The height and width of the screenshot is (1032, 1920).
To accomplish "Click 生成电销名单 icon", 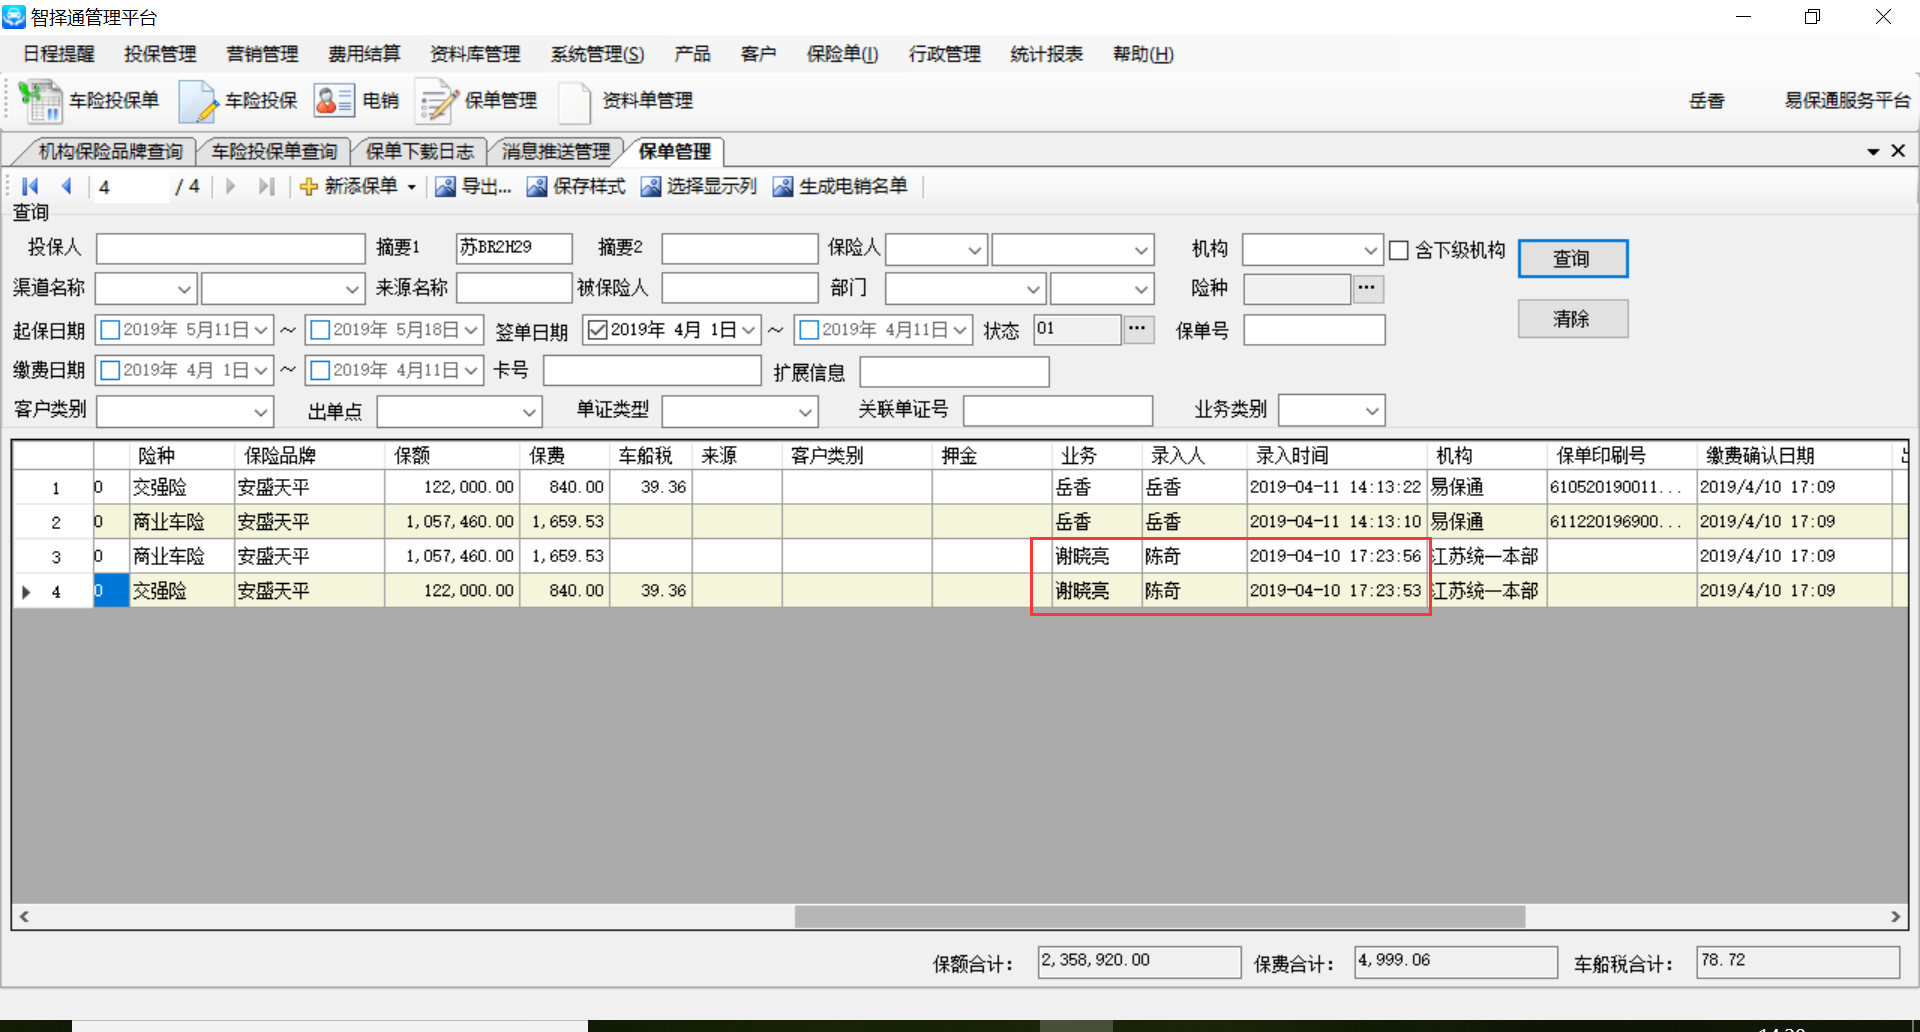I will tap(783, 187).
